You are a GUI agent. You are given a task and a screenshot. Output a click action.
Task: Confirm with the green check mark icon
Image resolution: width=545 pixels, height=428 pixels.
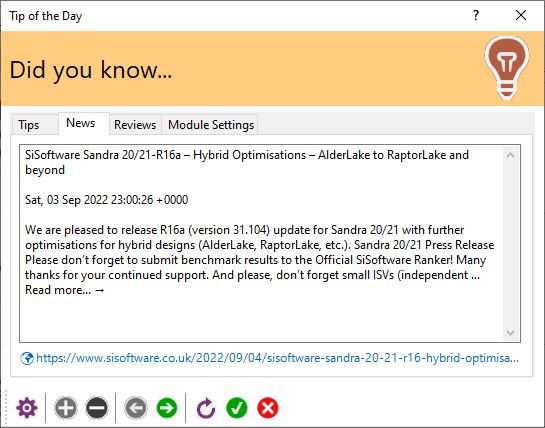point(237,407)
